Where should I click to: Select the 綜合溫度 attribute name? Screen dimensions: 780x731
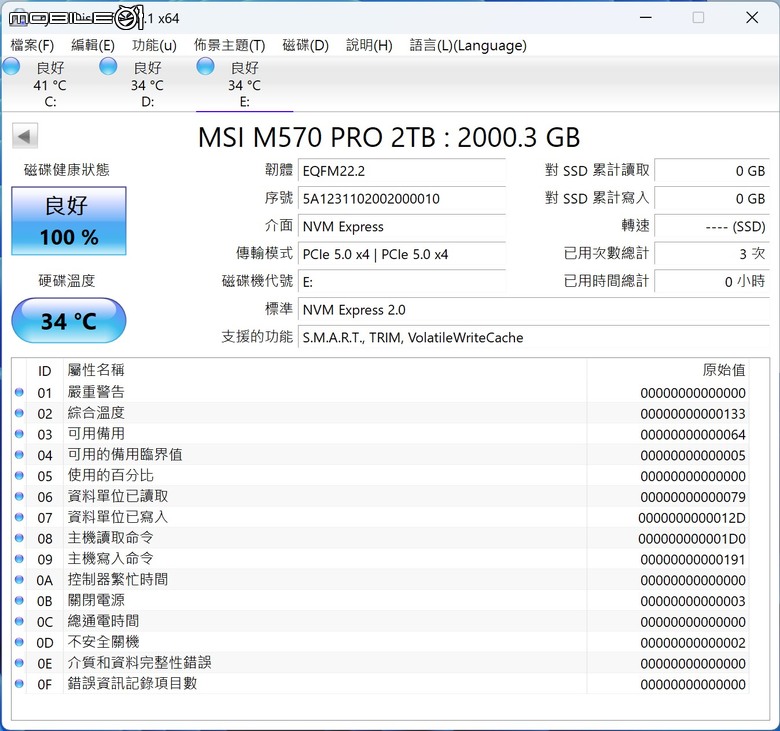point(96,413)
